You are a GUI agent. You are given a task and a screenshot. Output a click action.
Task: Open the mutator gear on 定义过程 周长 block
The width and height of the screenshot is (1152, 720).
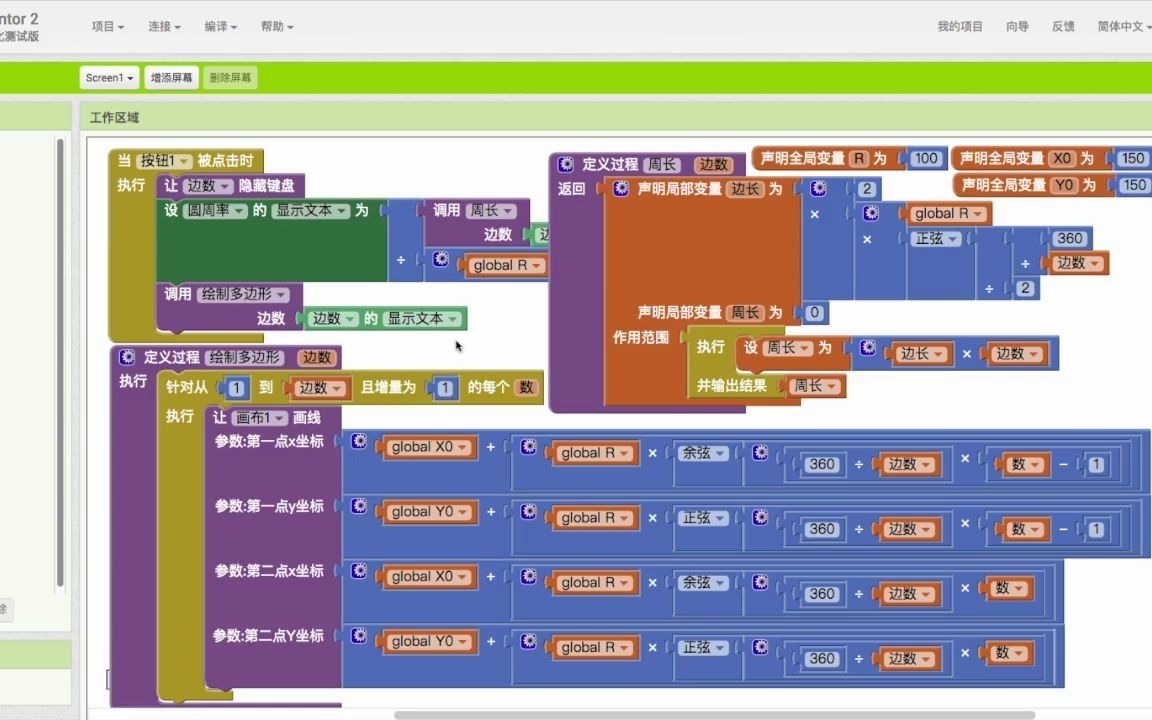click(x=565, y=165)
